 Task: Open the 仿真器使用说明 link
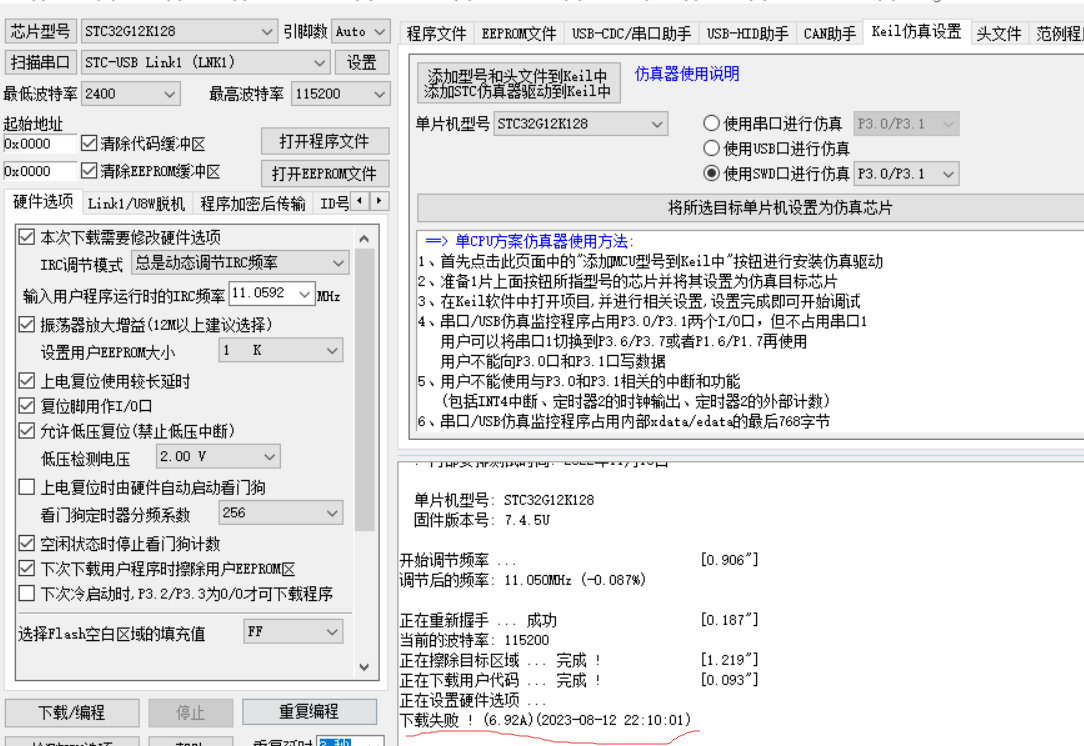[x=686, y=73]
